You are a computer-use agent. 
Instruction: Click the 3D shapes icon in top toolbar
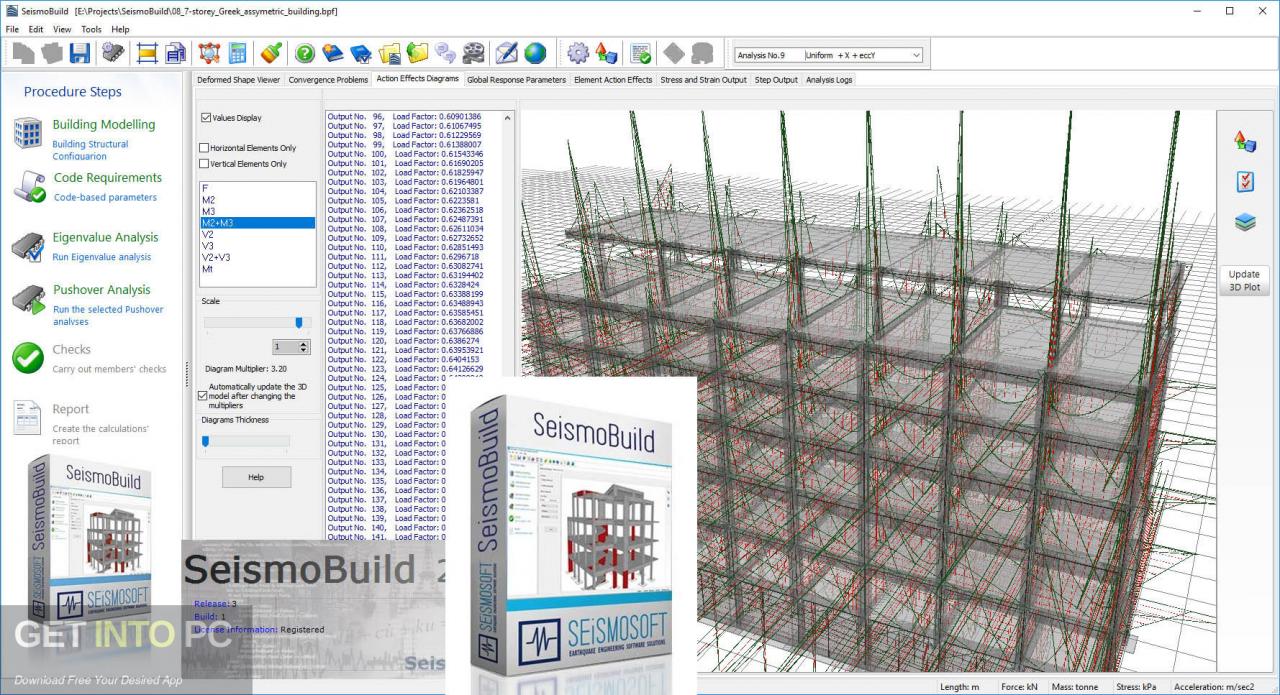coord(606,53)
